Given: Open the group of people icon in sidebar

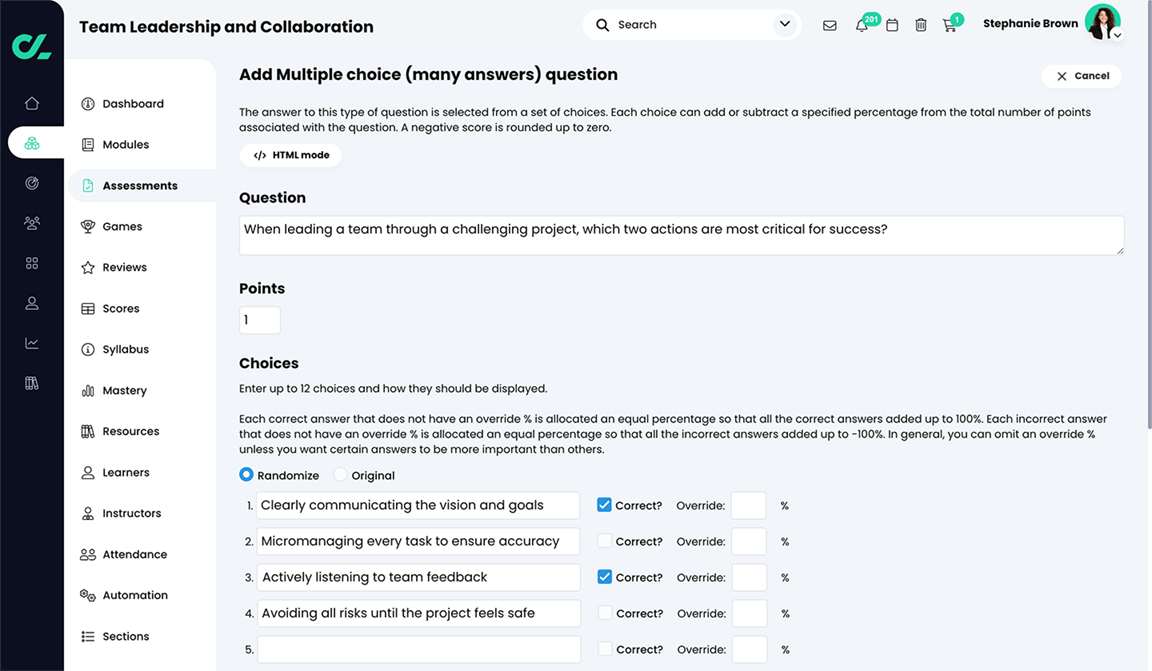Looking at the screenshot, I should tap(31, 223).
